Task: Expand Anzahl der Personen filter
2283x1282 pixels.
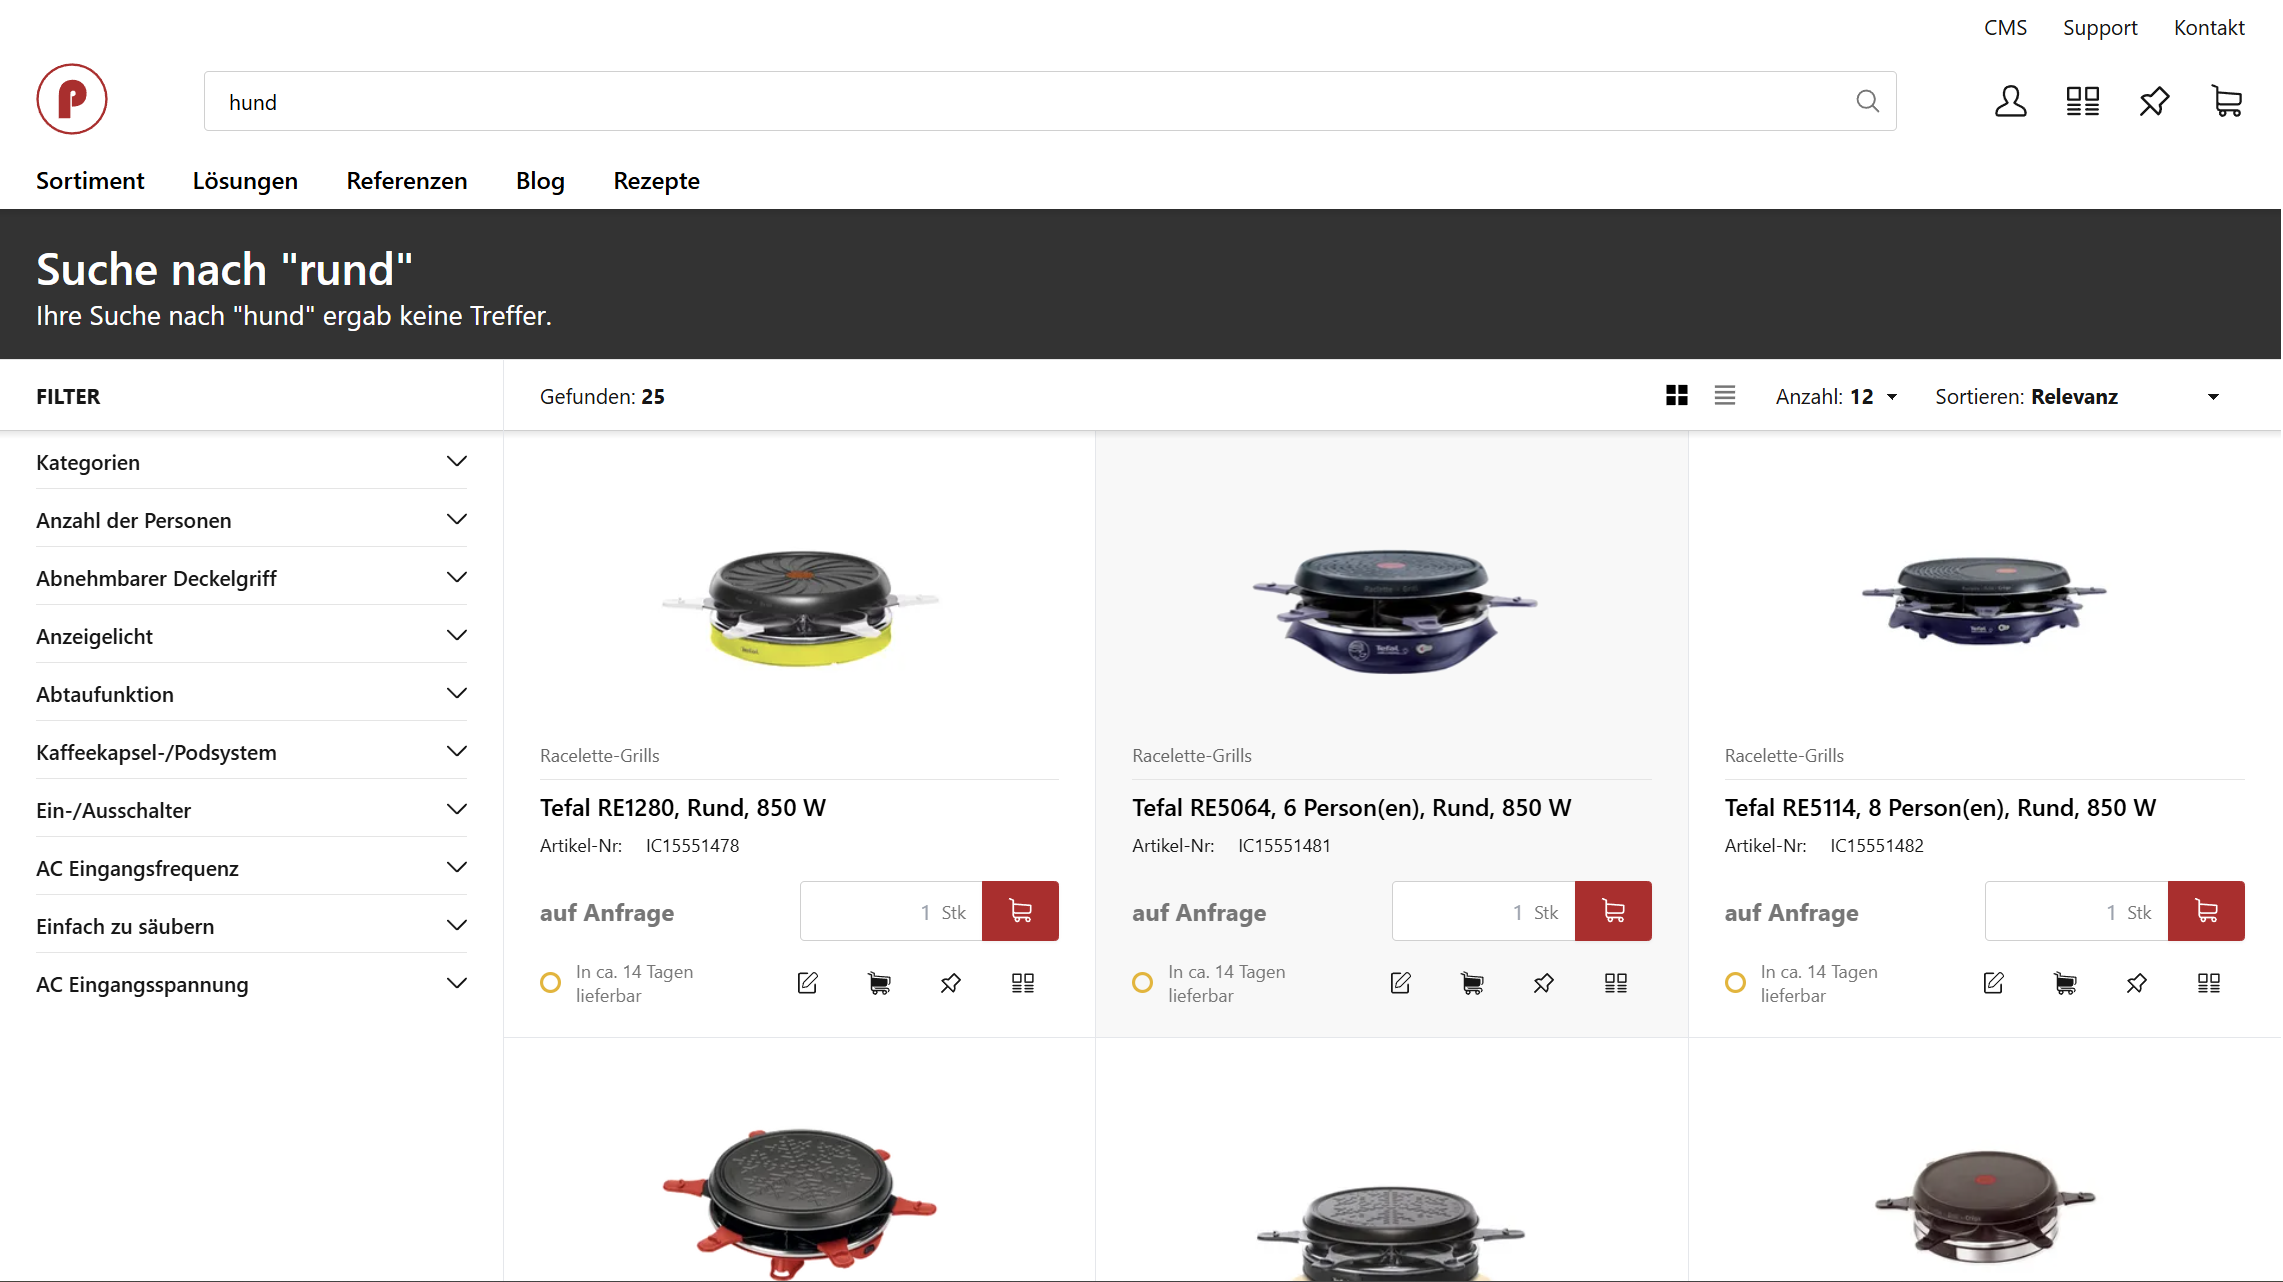Action: (x=251, y=520)
